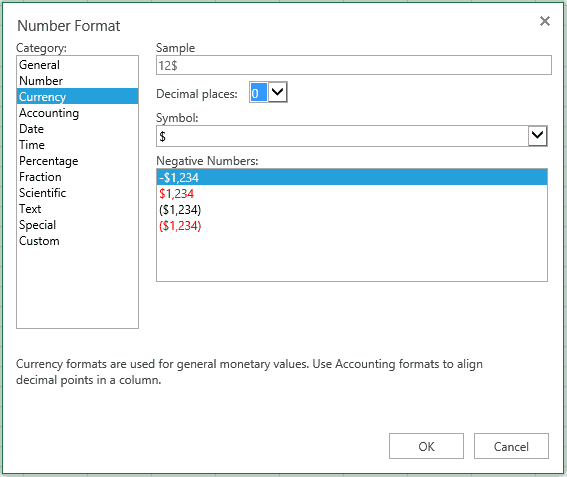The image size is (567, 477).
Task: Select black ($1,234) negative format
Action: pyautogui.click(x=352, y=209)
